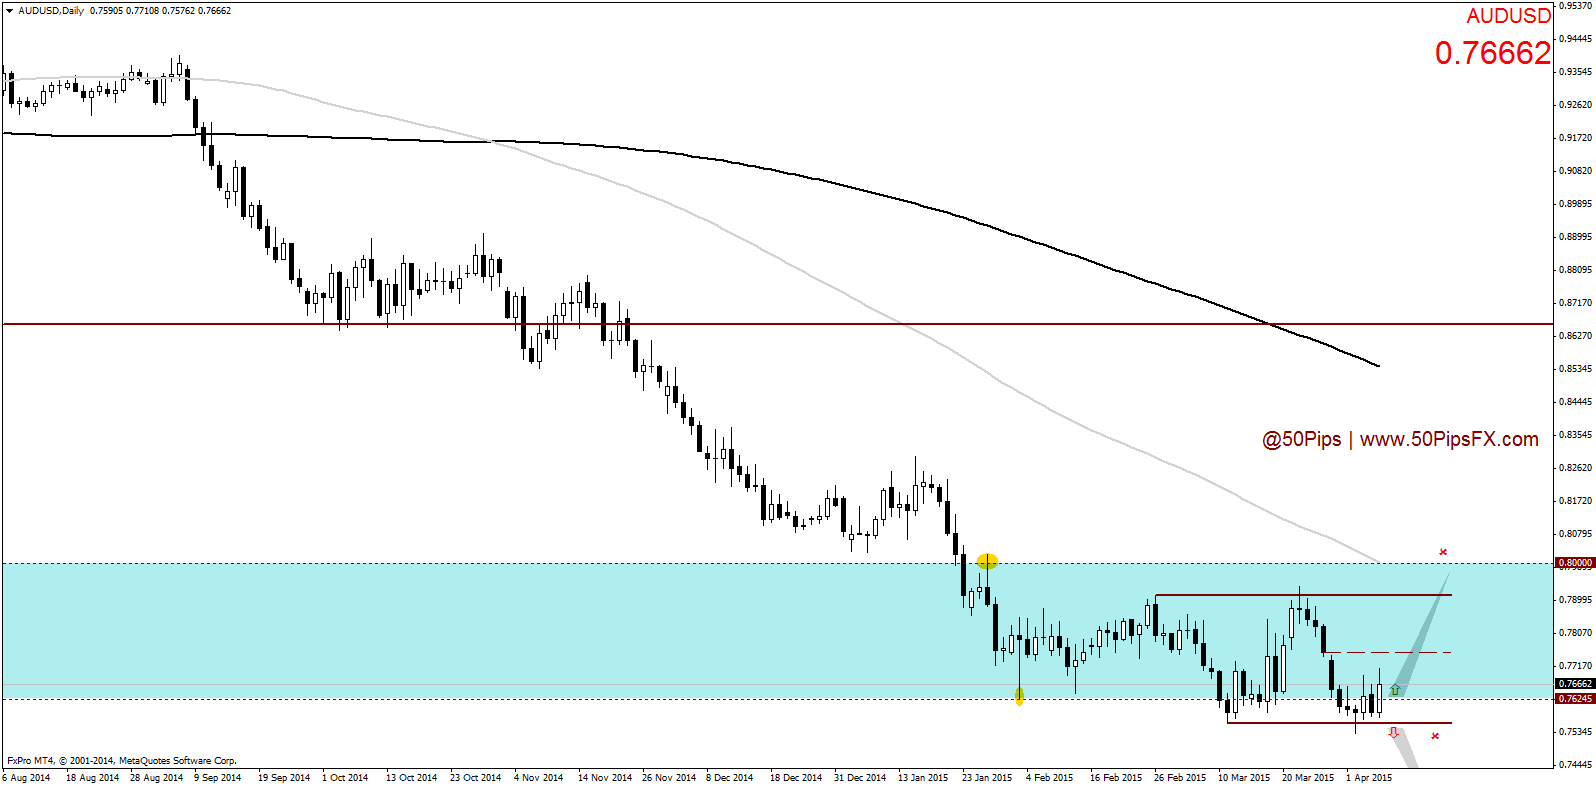Select the large red 0.76662 price text
The width and height of the screenshot is (1596, 786).
click(x=1492, y=53)
